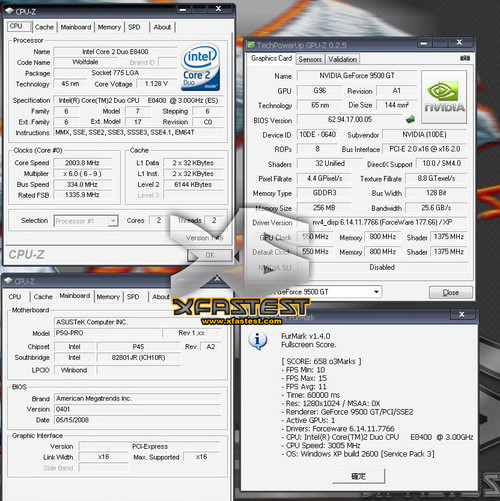The width and height of the screenshot is (500, 501).
Task: Click the Socket 775 LGA package field
Action: [115, 73]
